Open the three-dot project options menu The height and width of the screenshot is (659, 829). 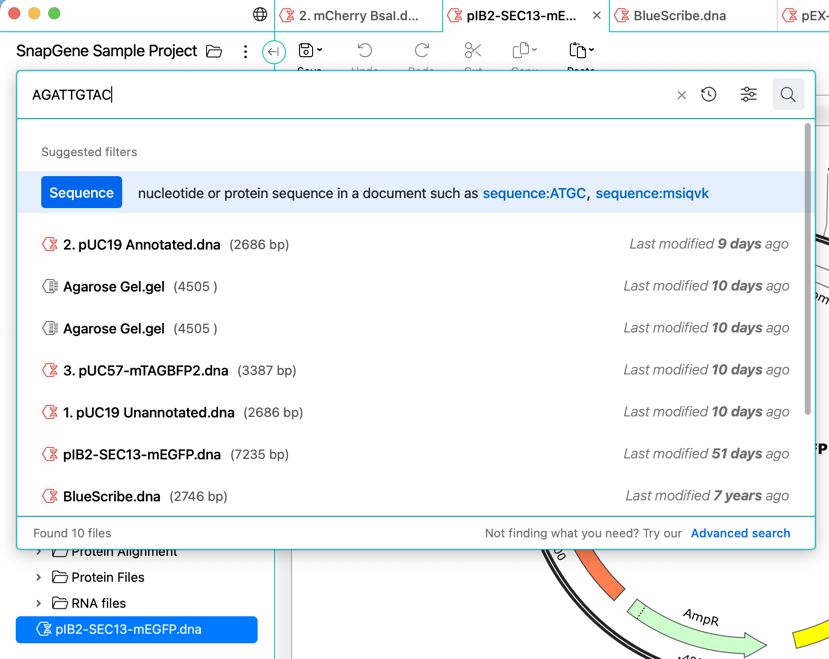click(245, 51)
